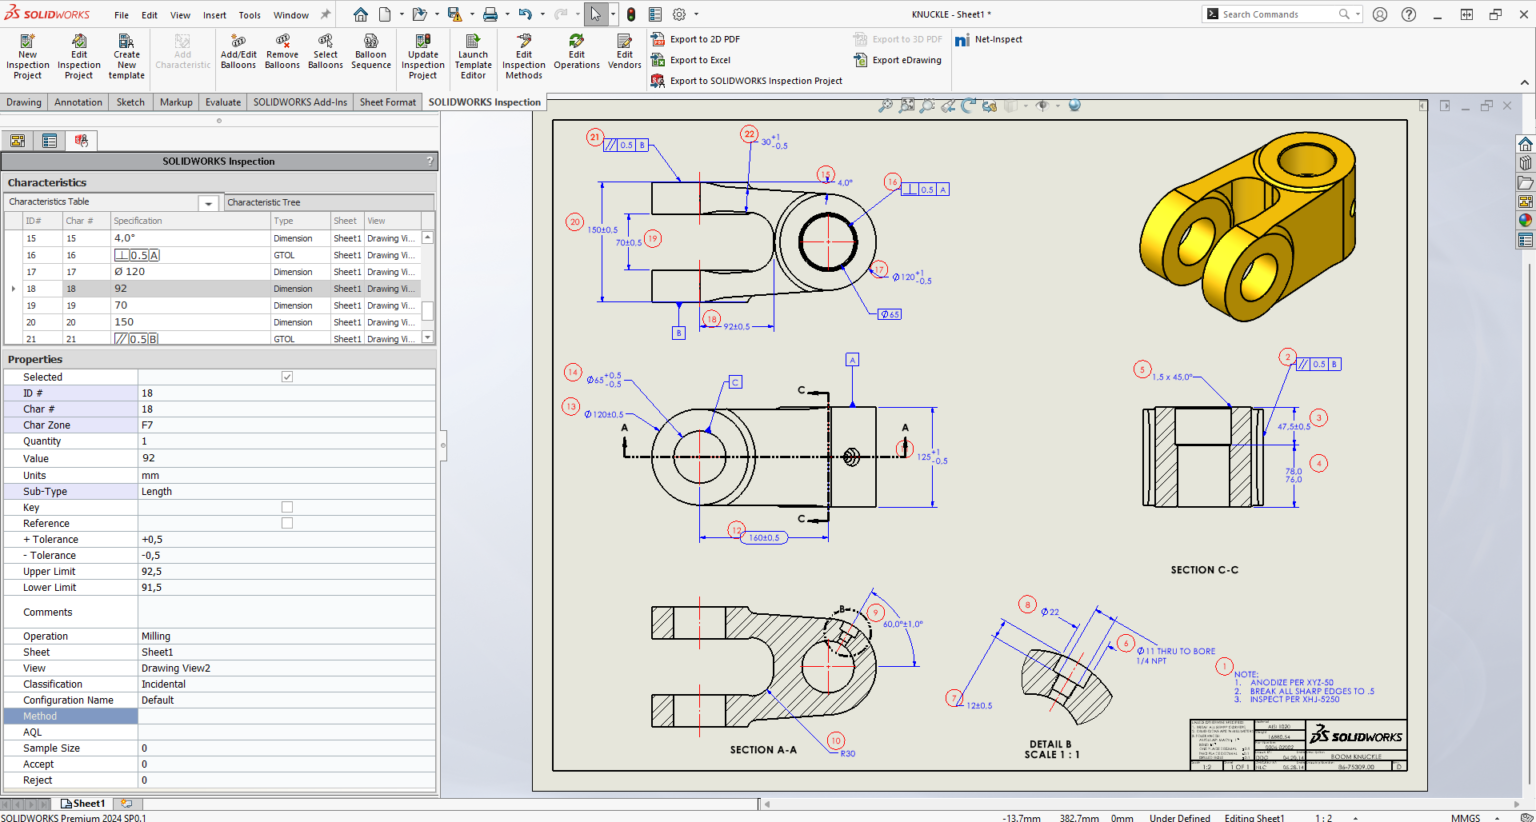The image size is (1536, 822).
Task: Select the Remove Balloons tool
Action: (x=282, y=55)
